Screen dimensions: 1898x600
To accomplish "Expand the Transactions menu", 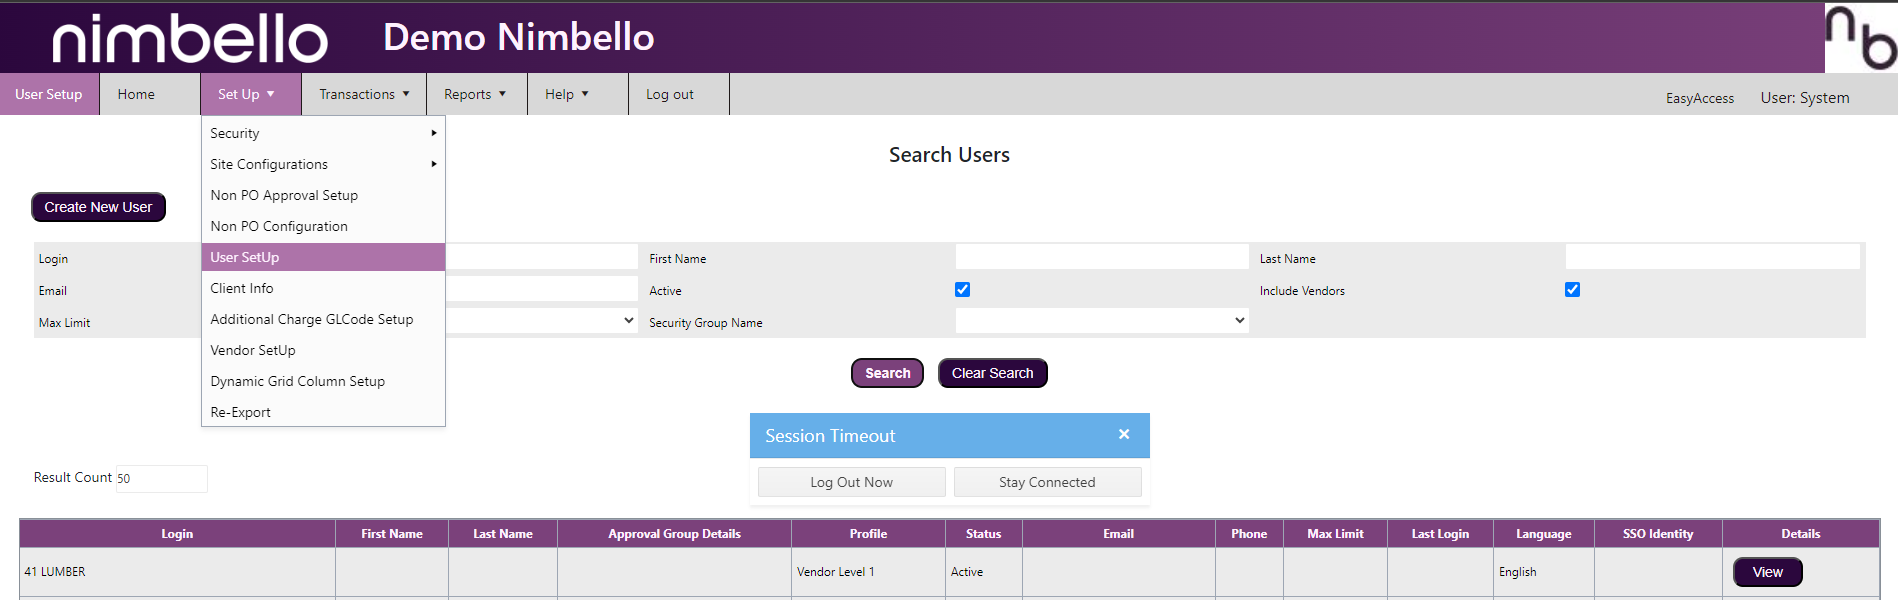I will 364,94.
